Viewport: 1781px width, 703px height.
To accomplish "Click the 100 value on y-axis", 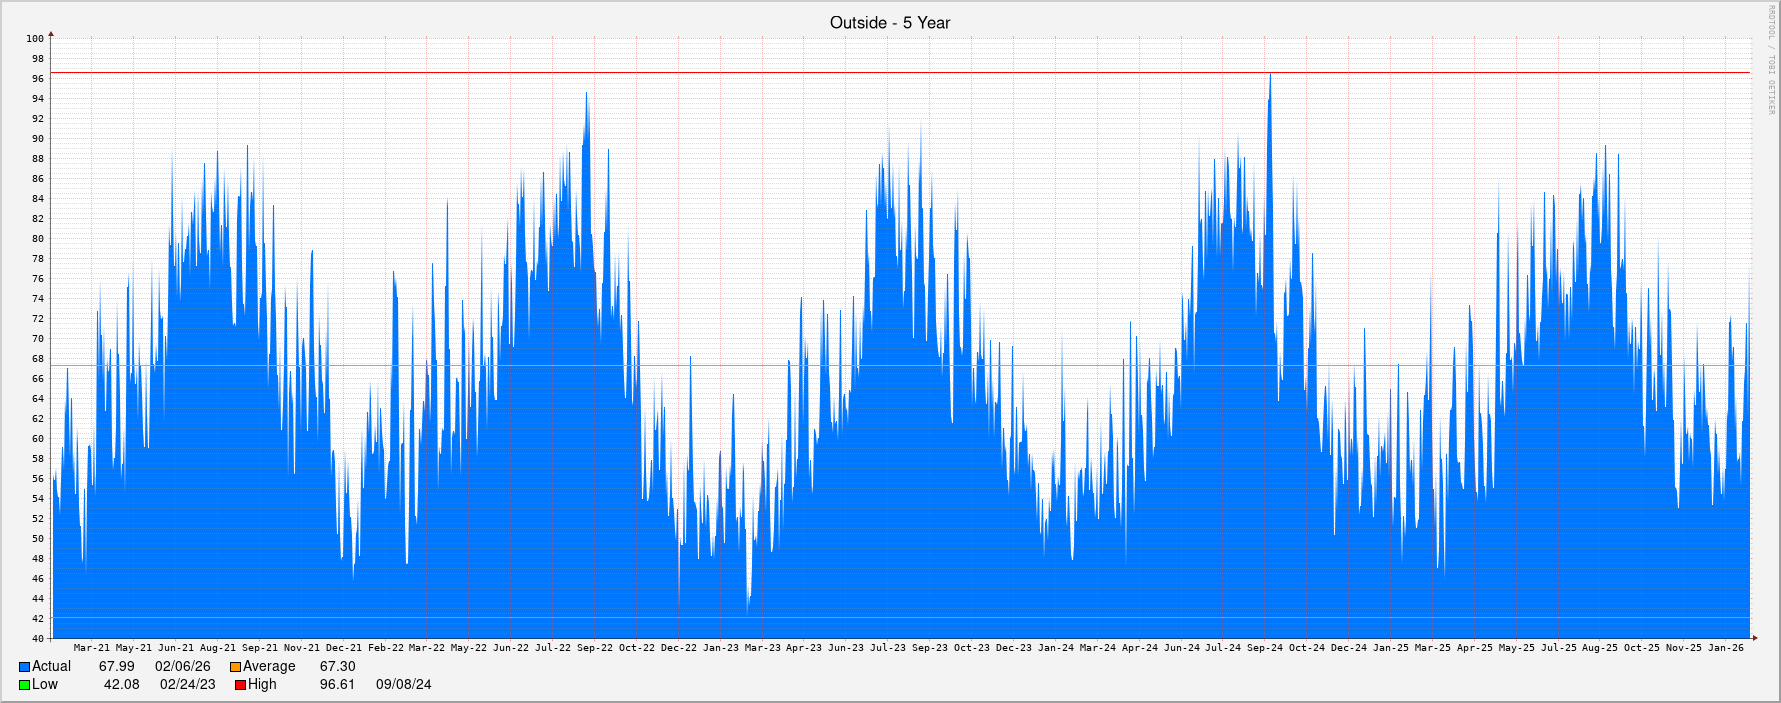I will [35, 39].
